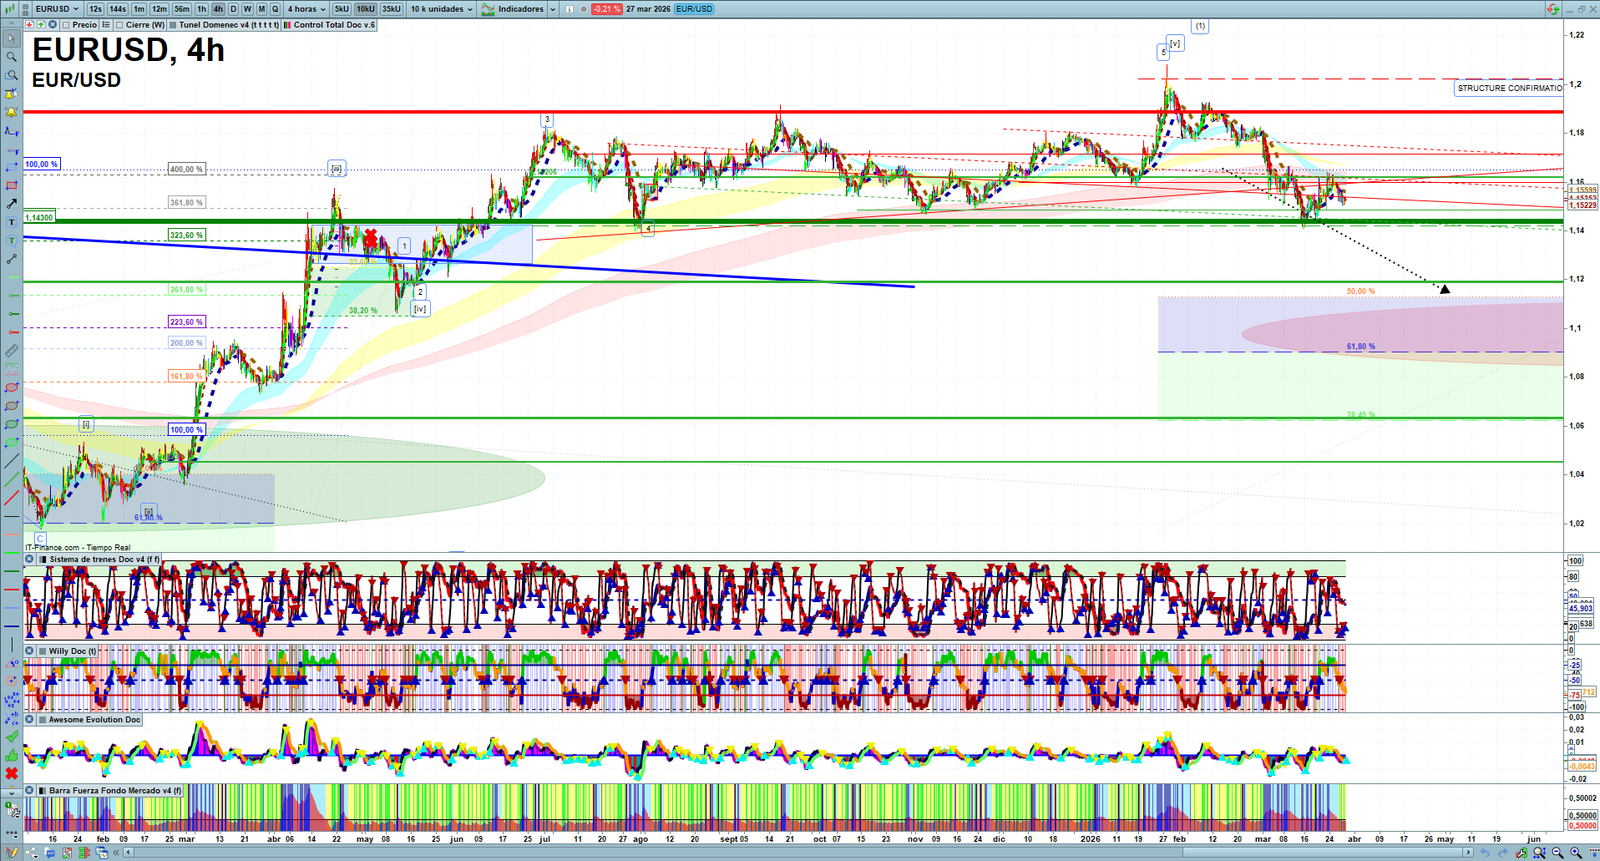Select the 4h timeframe button
1600x861 pixels.
[x=218, y=9]
